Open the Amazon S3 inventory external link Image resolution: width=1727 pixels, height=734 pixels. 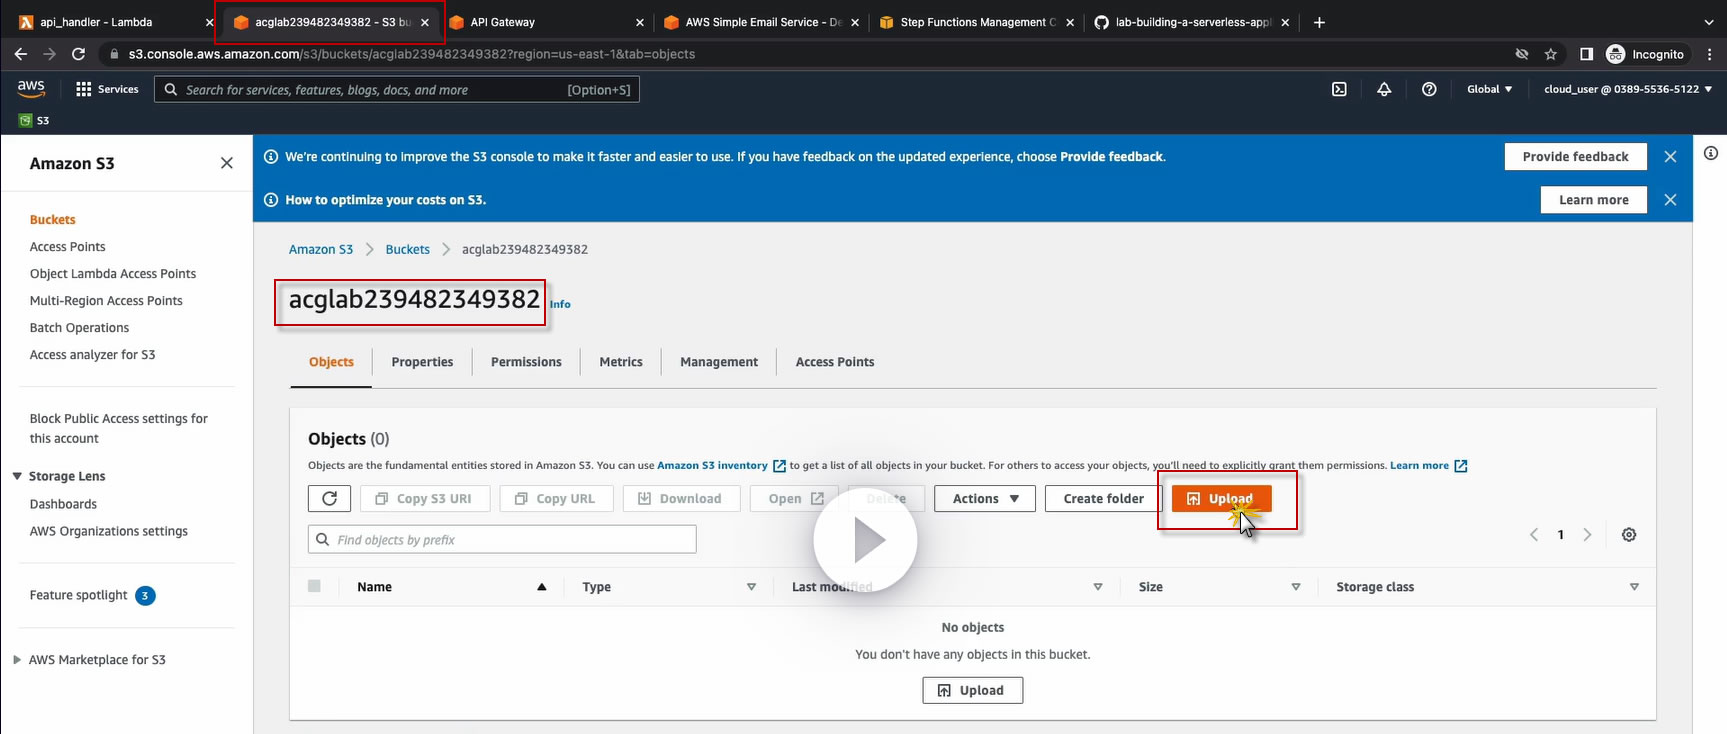point(721,466)
